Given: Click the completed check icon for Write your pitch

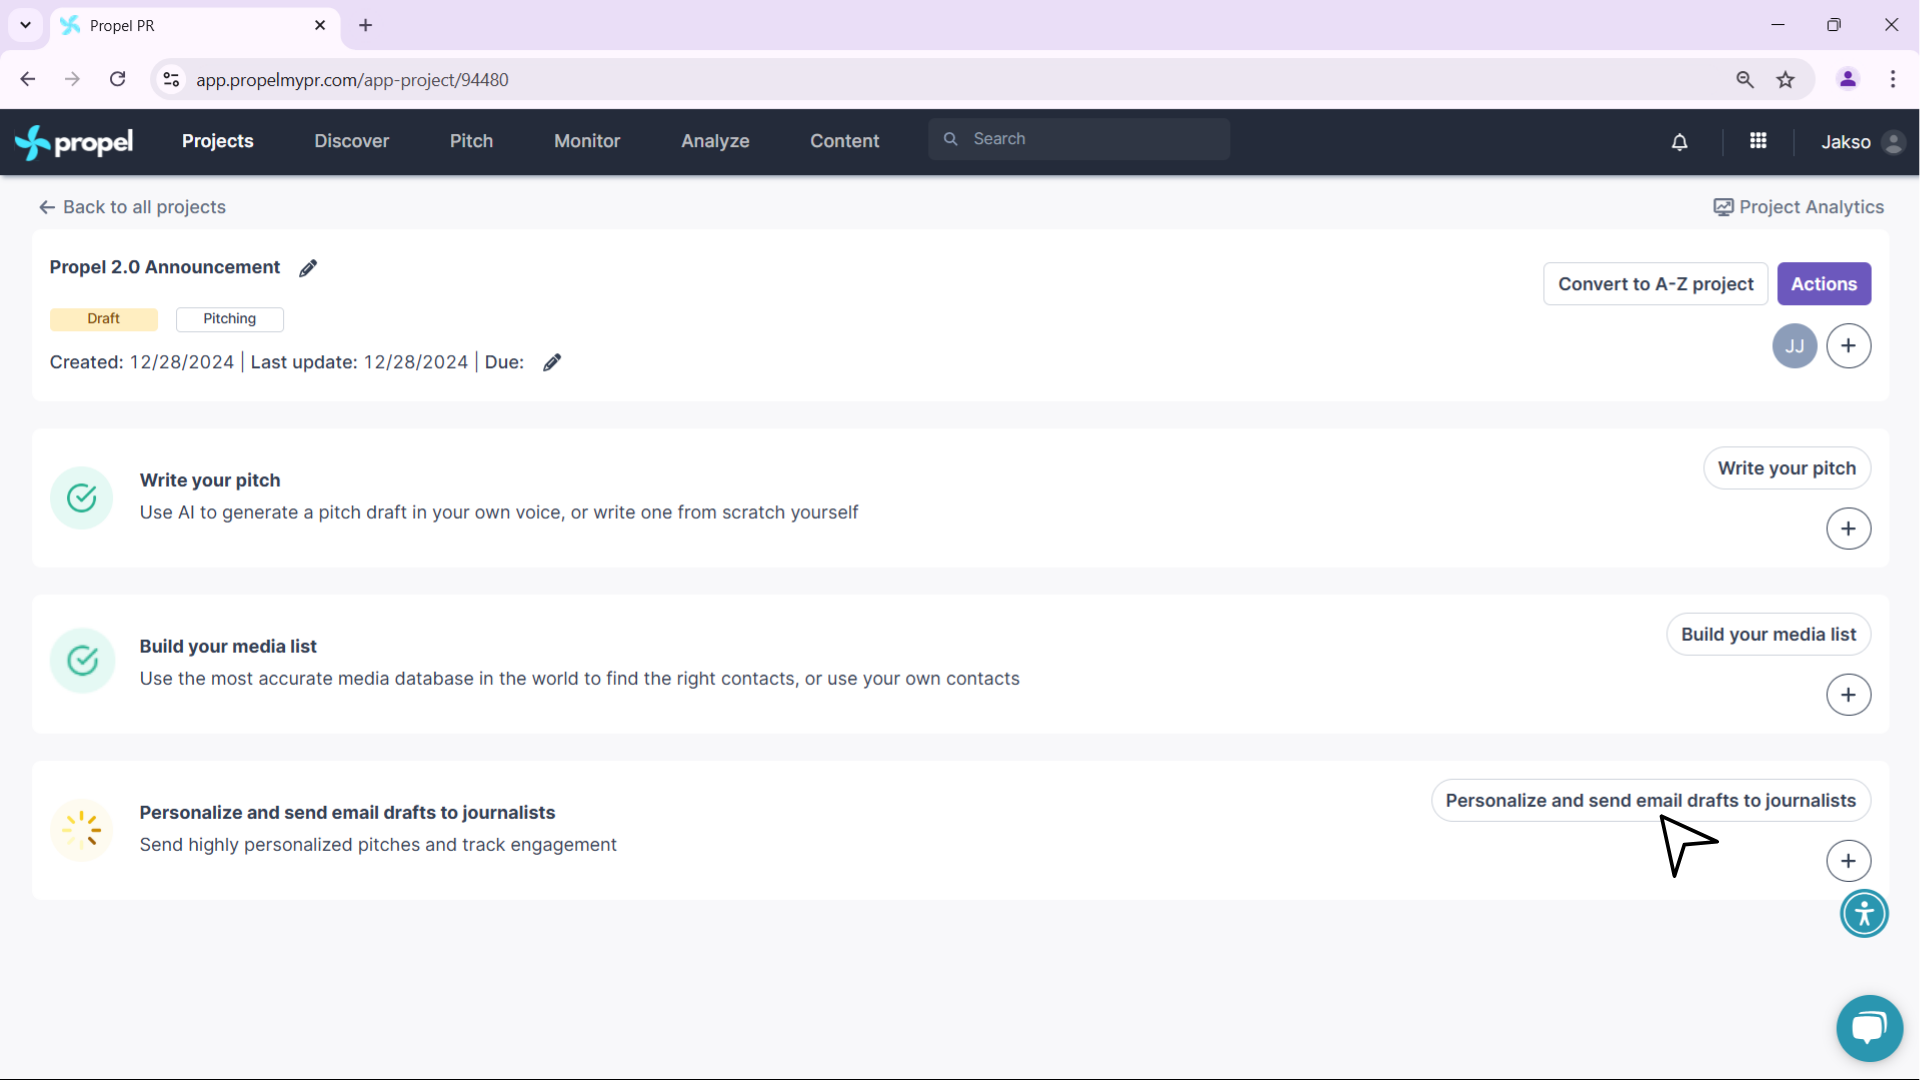Looking at the screenshot, I should pyautogui.click(x=82, y=498).
